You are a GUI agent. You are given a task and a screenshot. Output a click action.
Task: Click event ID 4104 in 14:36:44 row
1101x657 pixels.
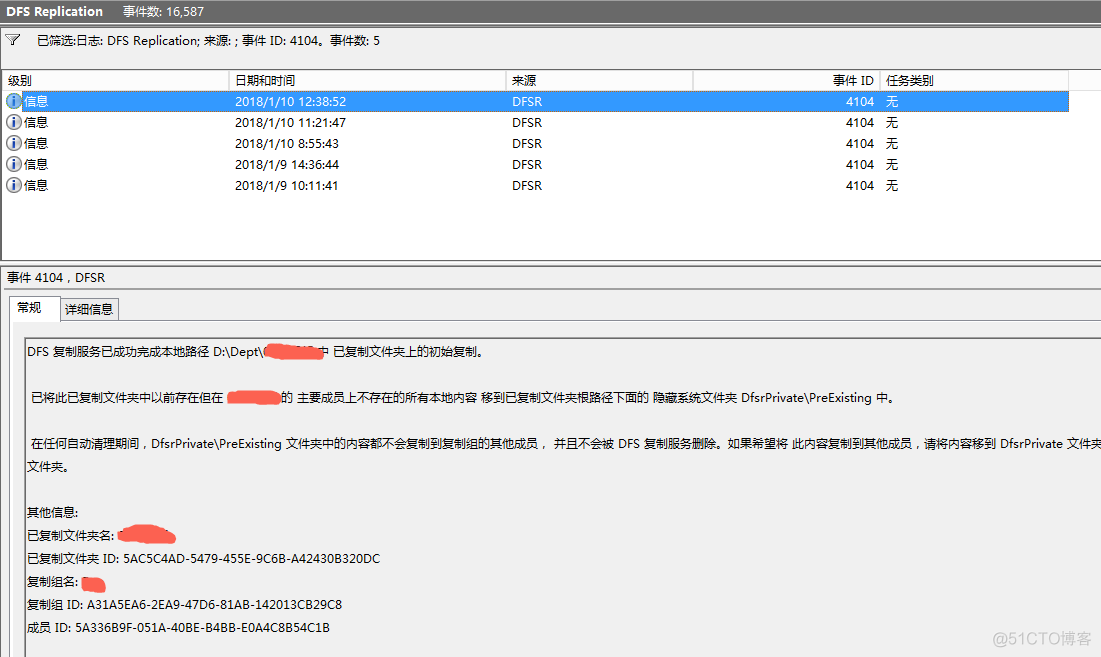(x=859, y=165)
